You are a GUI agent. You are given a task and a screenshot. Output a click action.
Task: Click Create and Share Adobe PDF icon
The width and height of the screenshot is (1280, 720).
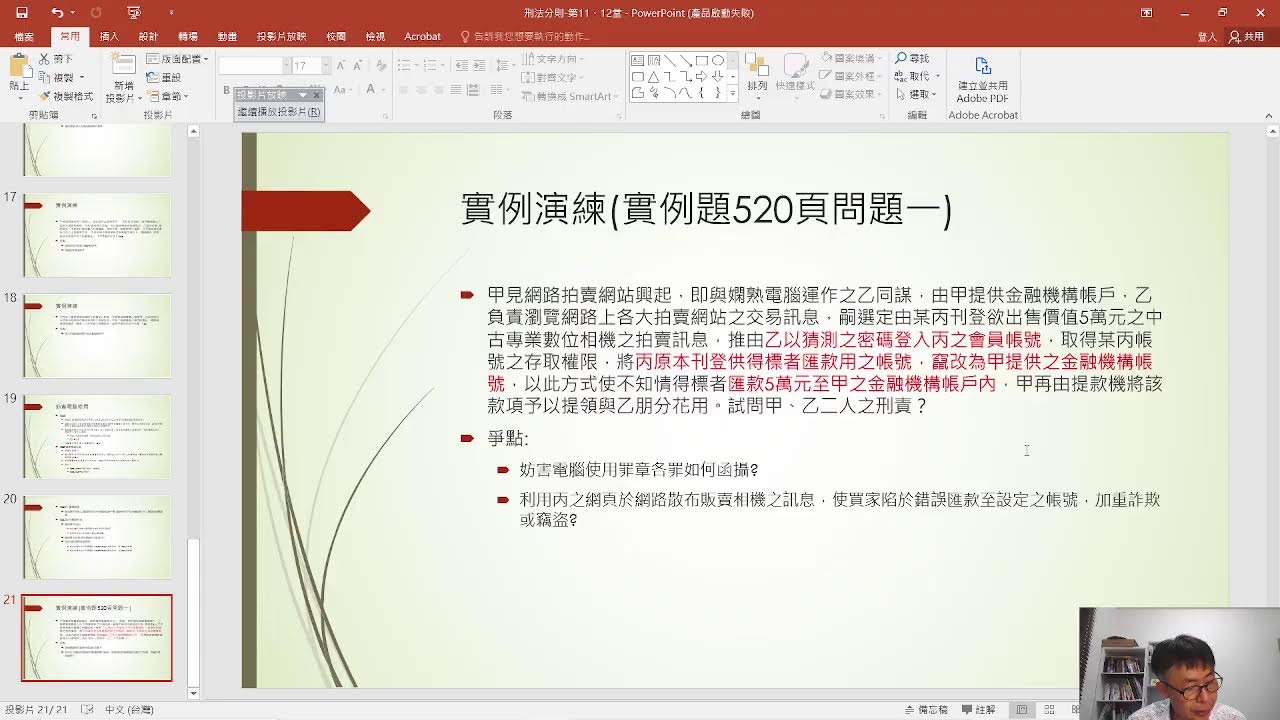coord(982,78)
